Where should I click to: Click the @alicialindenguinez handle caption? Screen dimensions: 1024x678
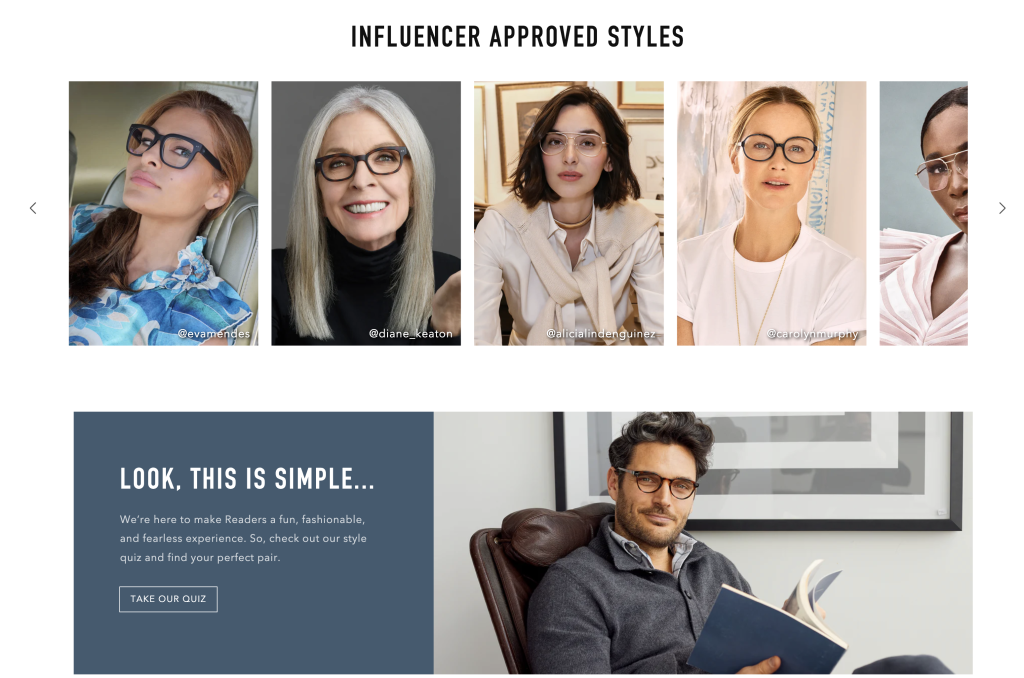point(601,334)
